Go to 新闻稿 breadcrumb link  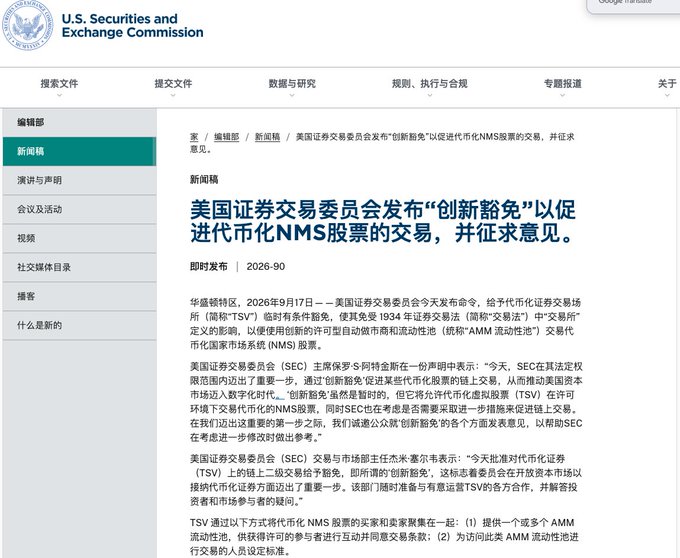[x=267, y=137]
